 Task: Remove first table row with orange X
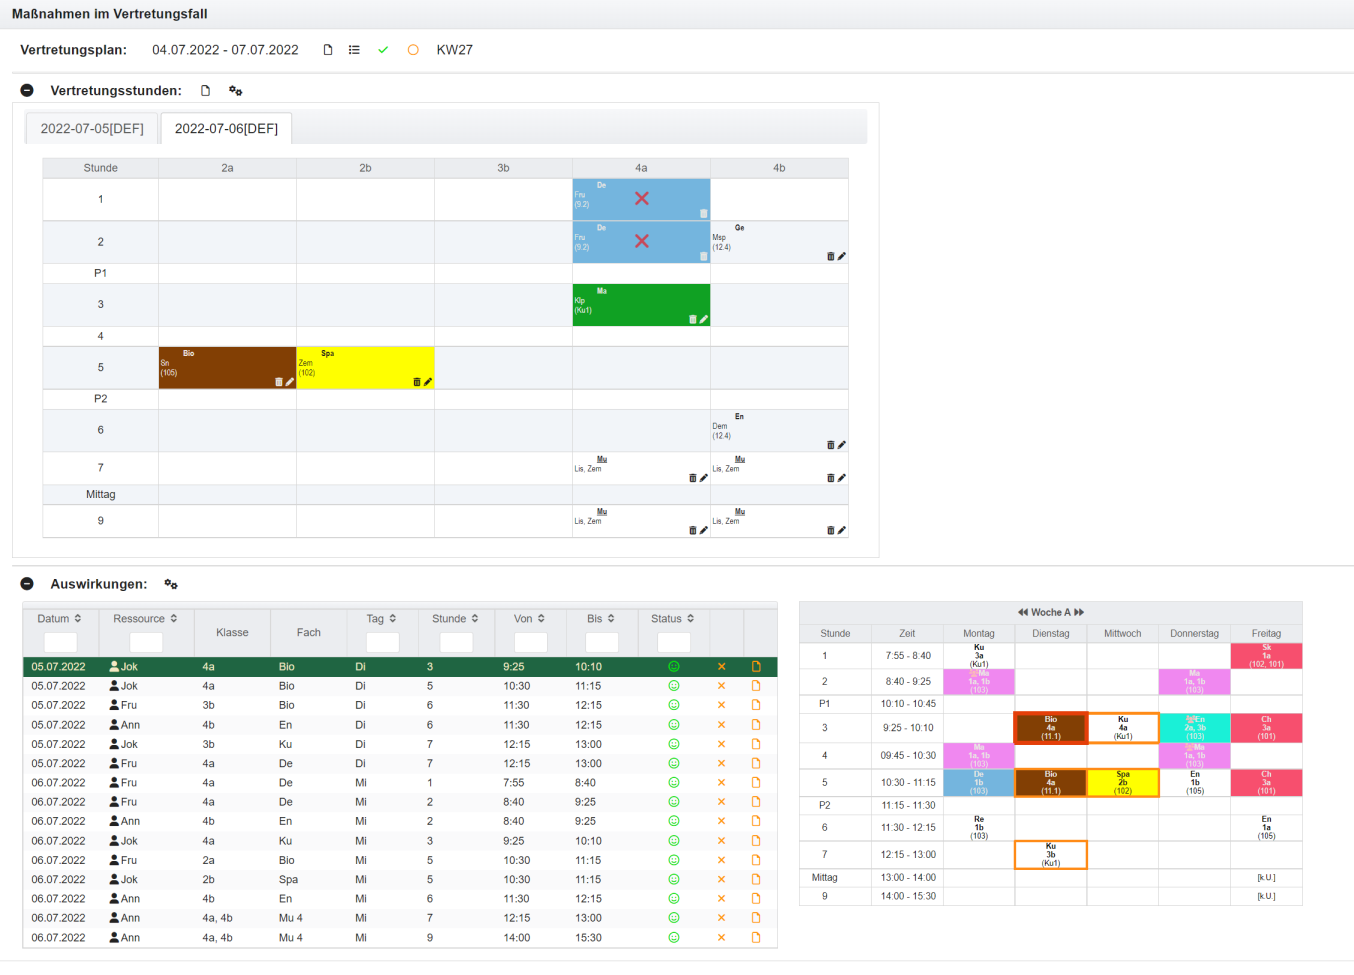pos(721,667)
